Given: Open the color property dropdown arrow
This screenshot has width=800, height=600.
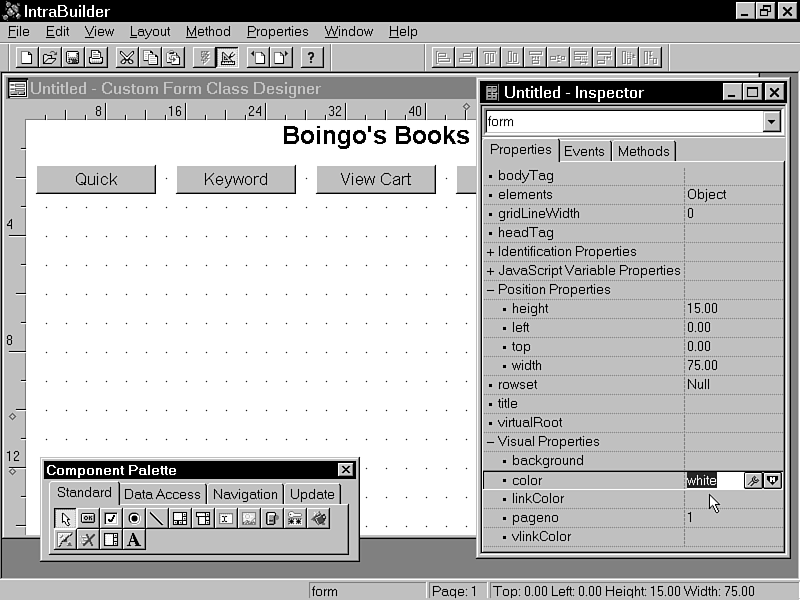Looking at the screenshot, I should 772,481.
